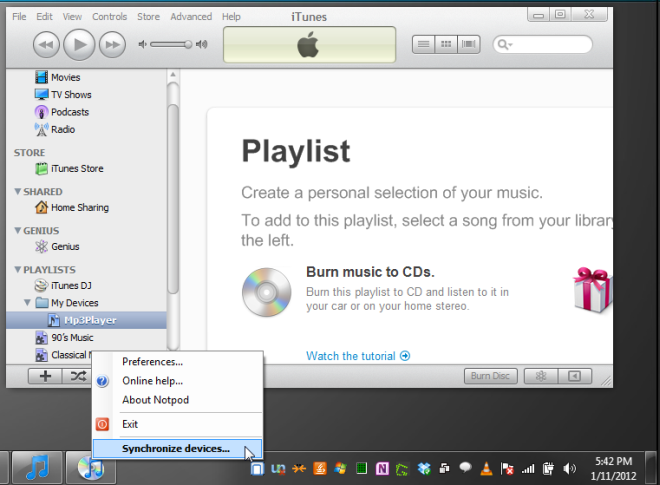Click the OneNote tray icon
Viewport: 660px width, 485px height.
[382, 469]
